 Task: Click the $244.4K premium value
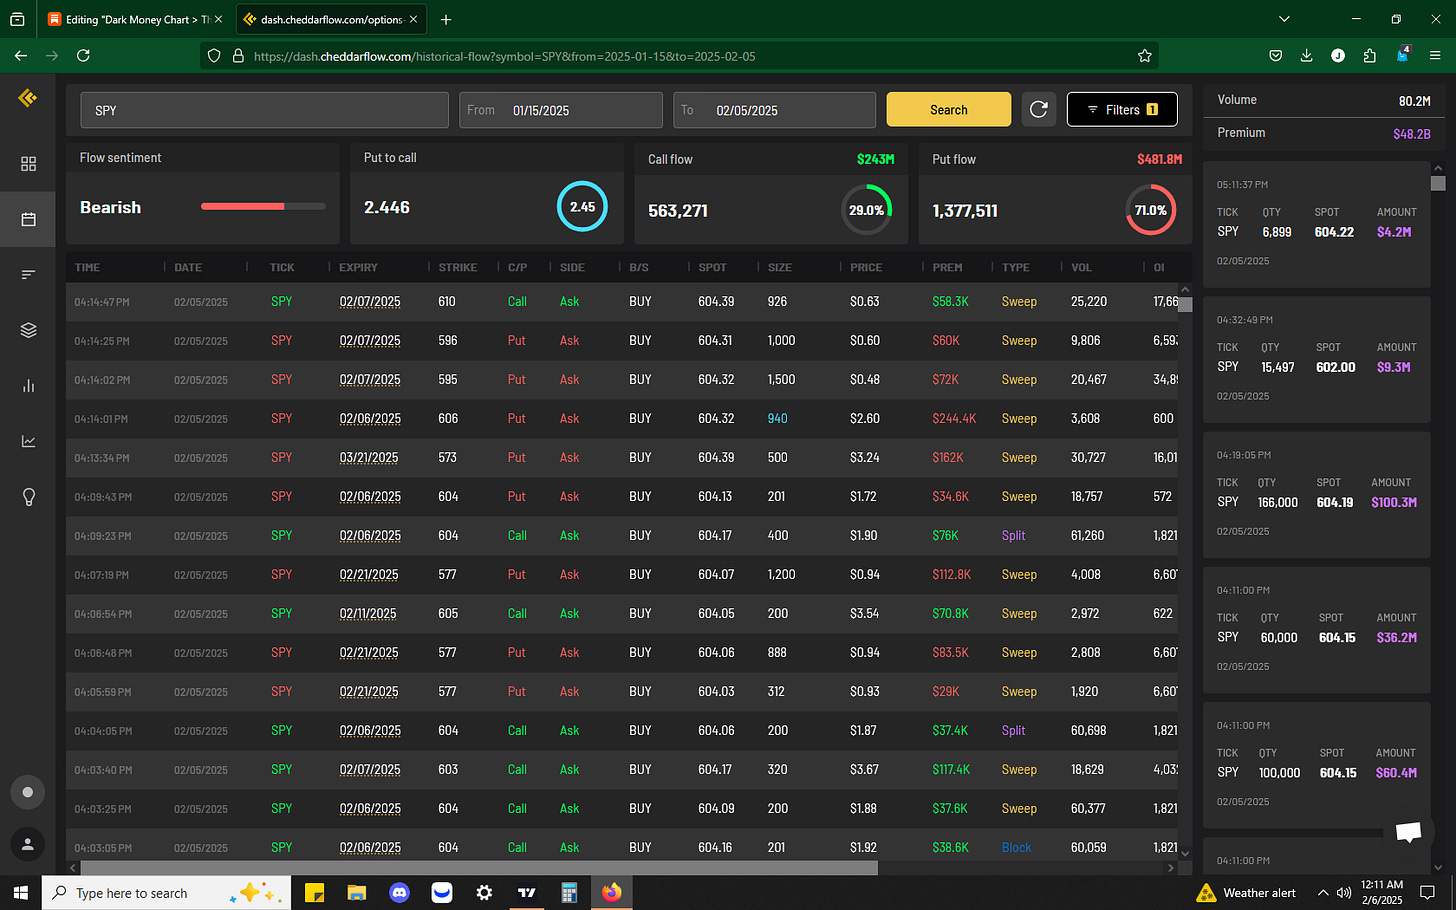(x=954, y=419)
